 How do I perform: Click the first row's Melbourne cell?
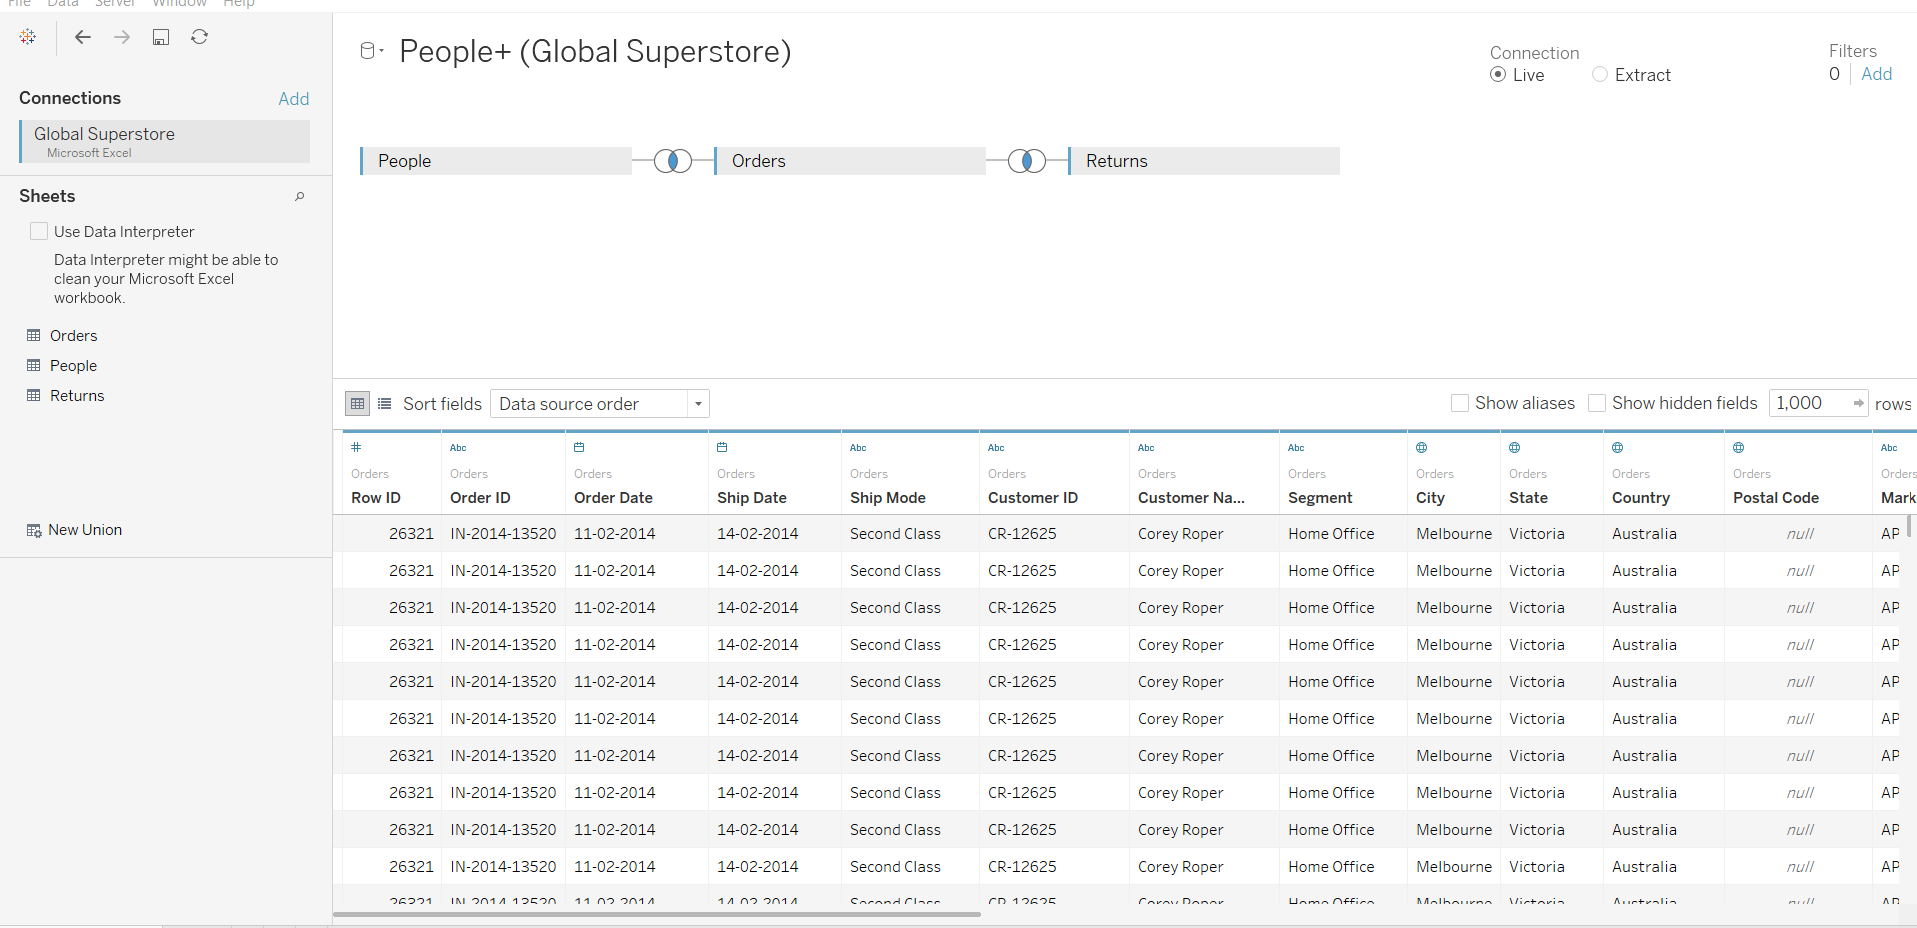[x=1454, y=534]
